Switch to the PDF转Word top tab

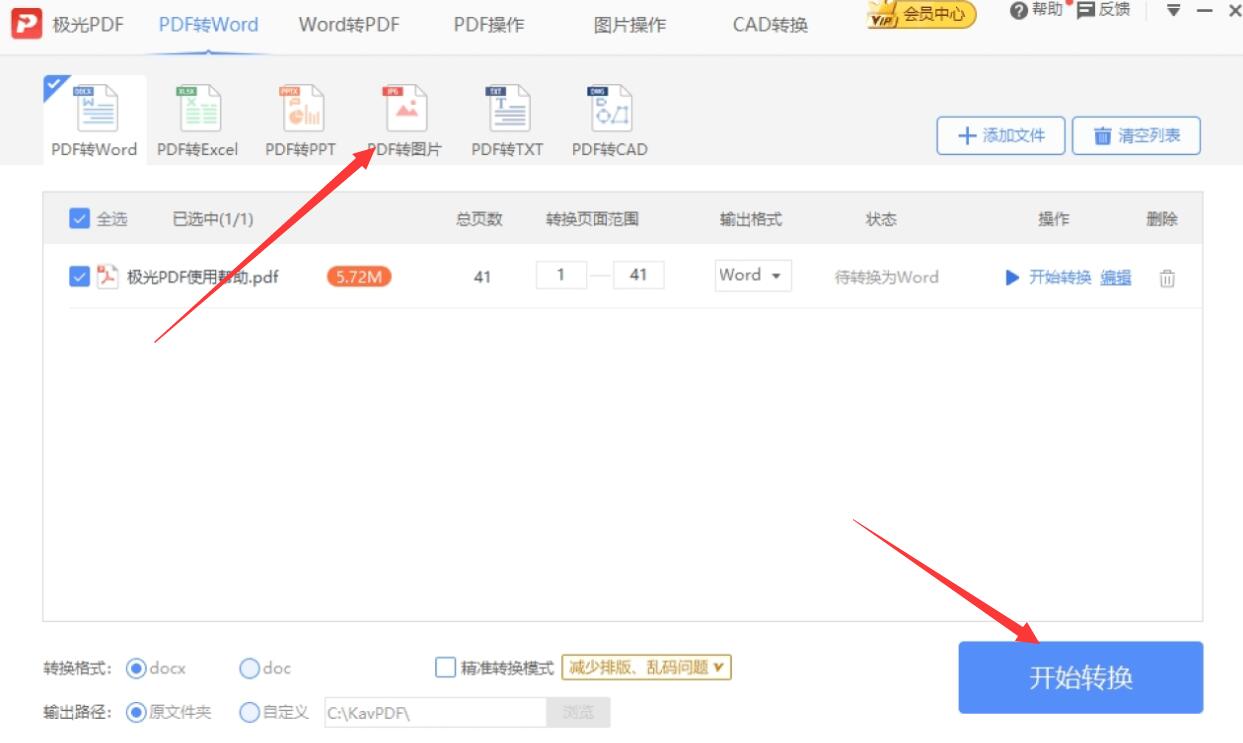[208, 25]
